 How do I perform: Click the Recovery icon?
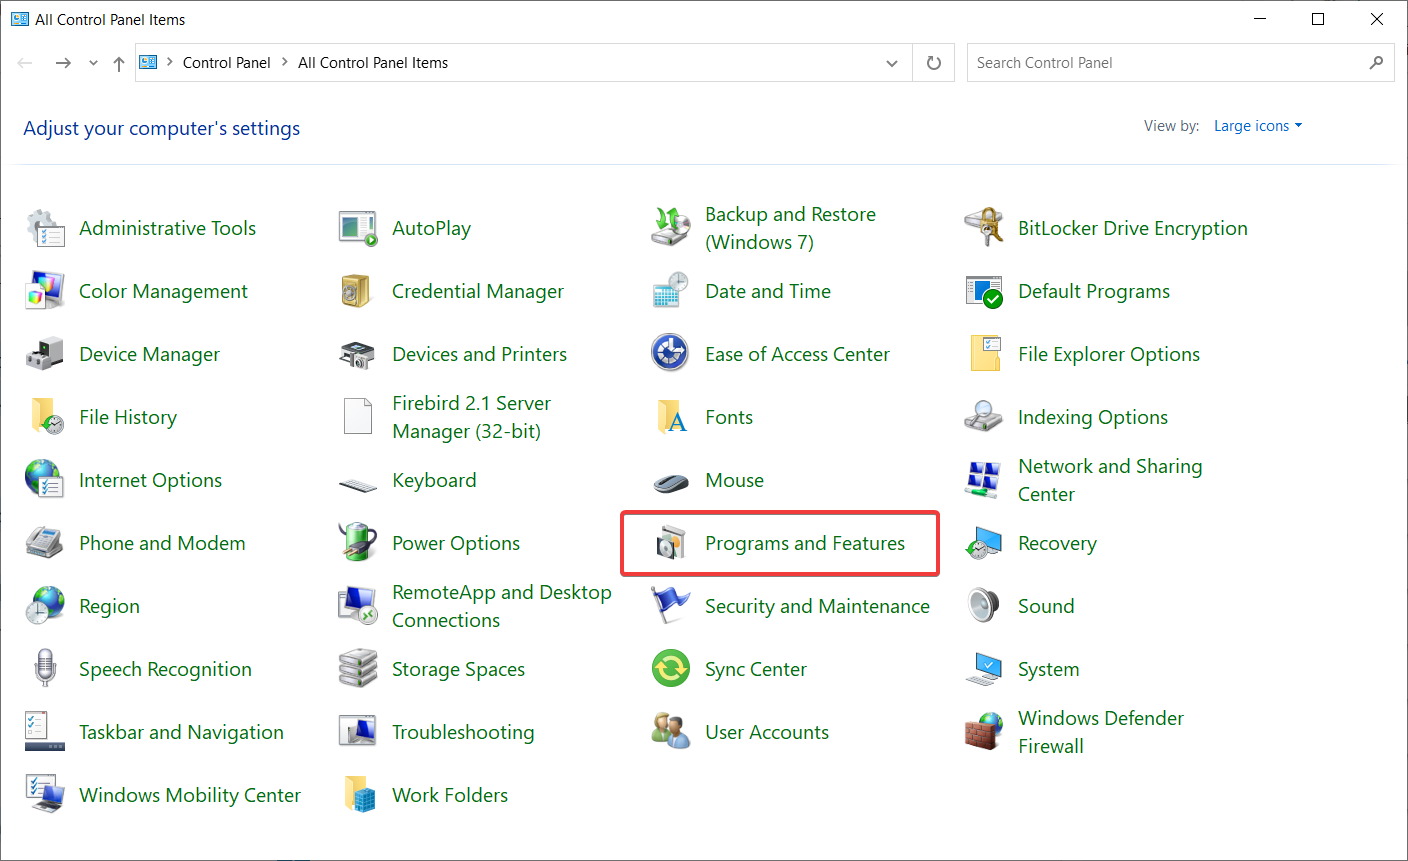[984, 544]
